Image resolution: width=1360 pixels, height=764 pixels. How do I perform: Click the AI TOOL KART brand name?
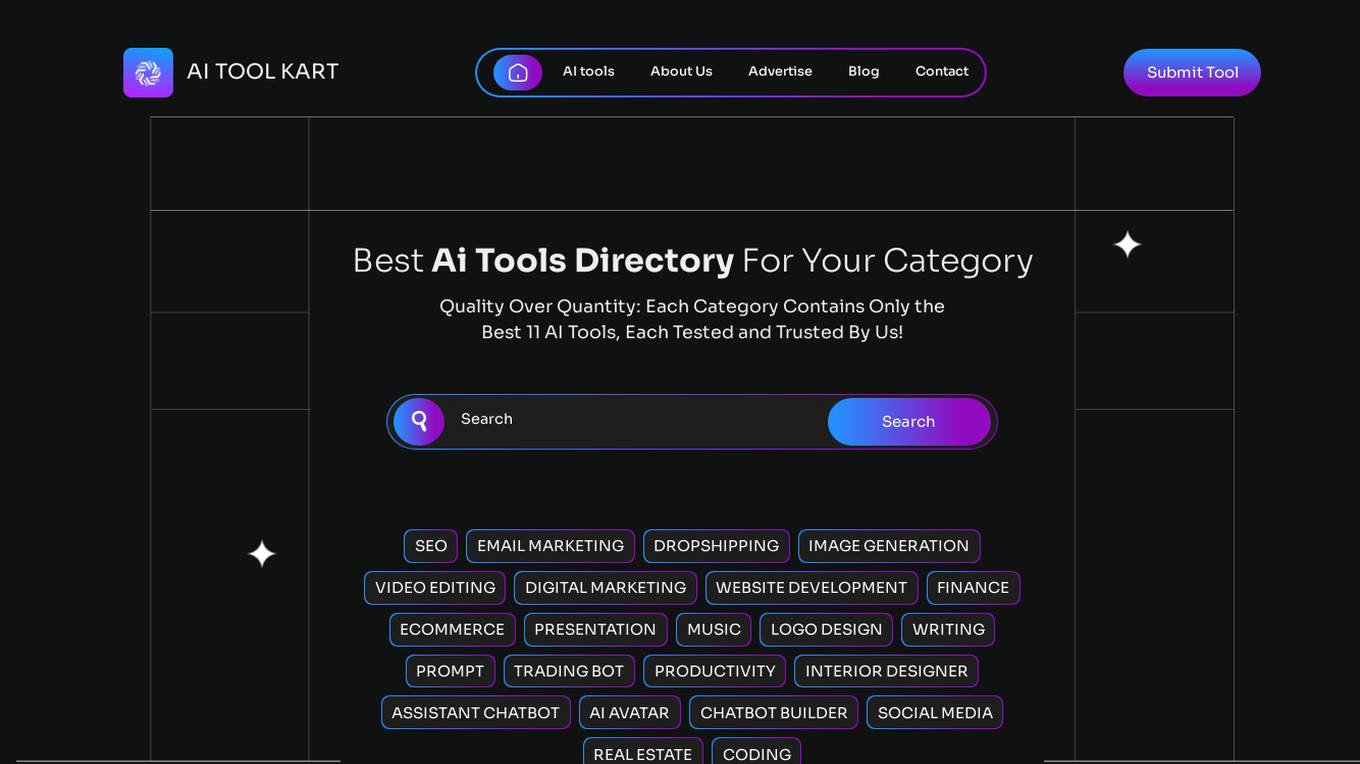point(263,71)
